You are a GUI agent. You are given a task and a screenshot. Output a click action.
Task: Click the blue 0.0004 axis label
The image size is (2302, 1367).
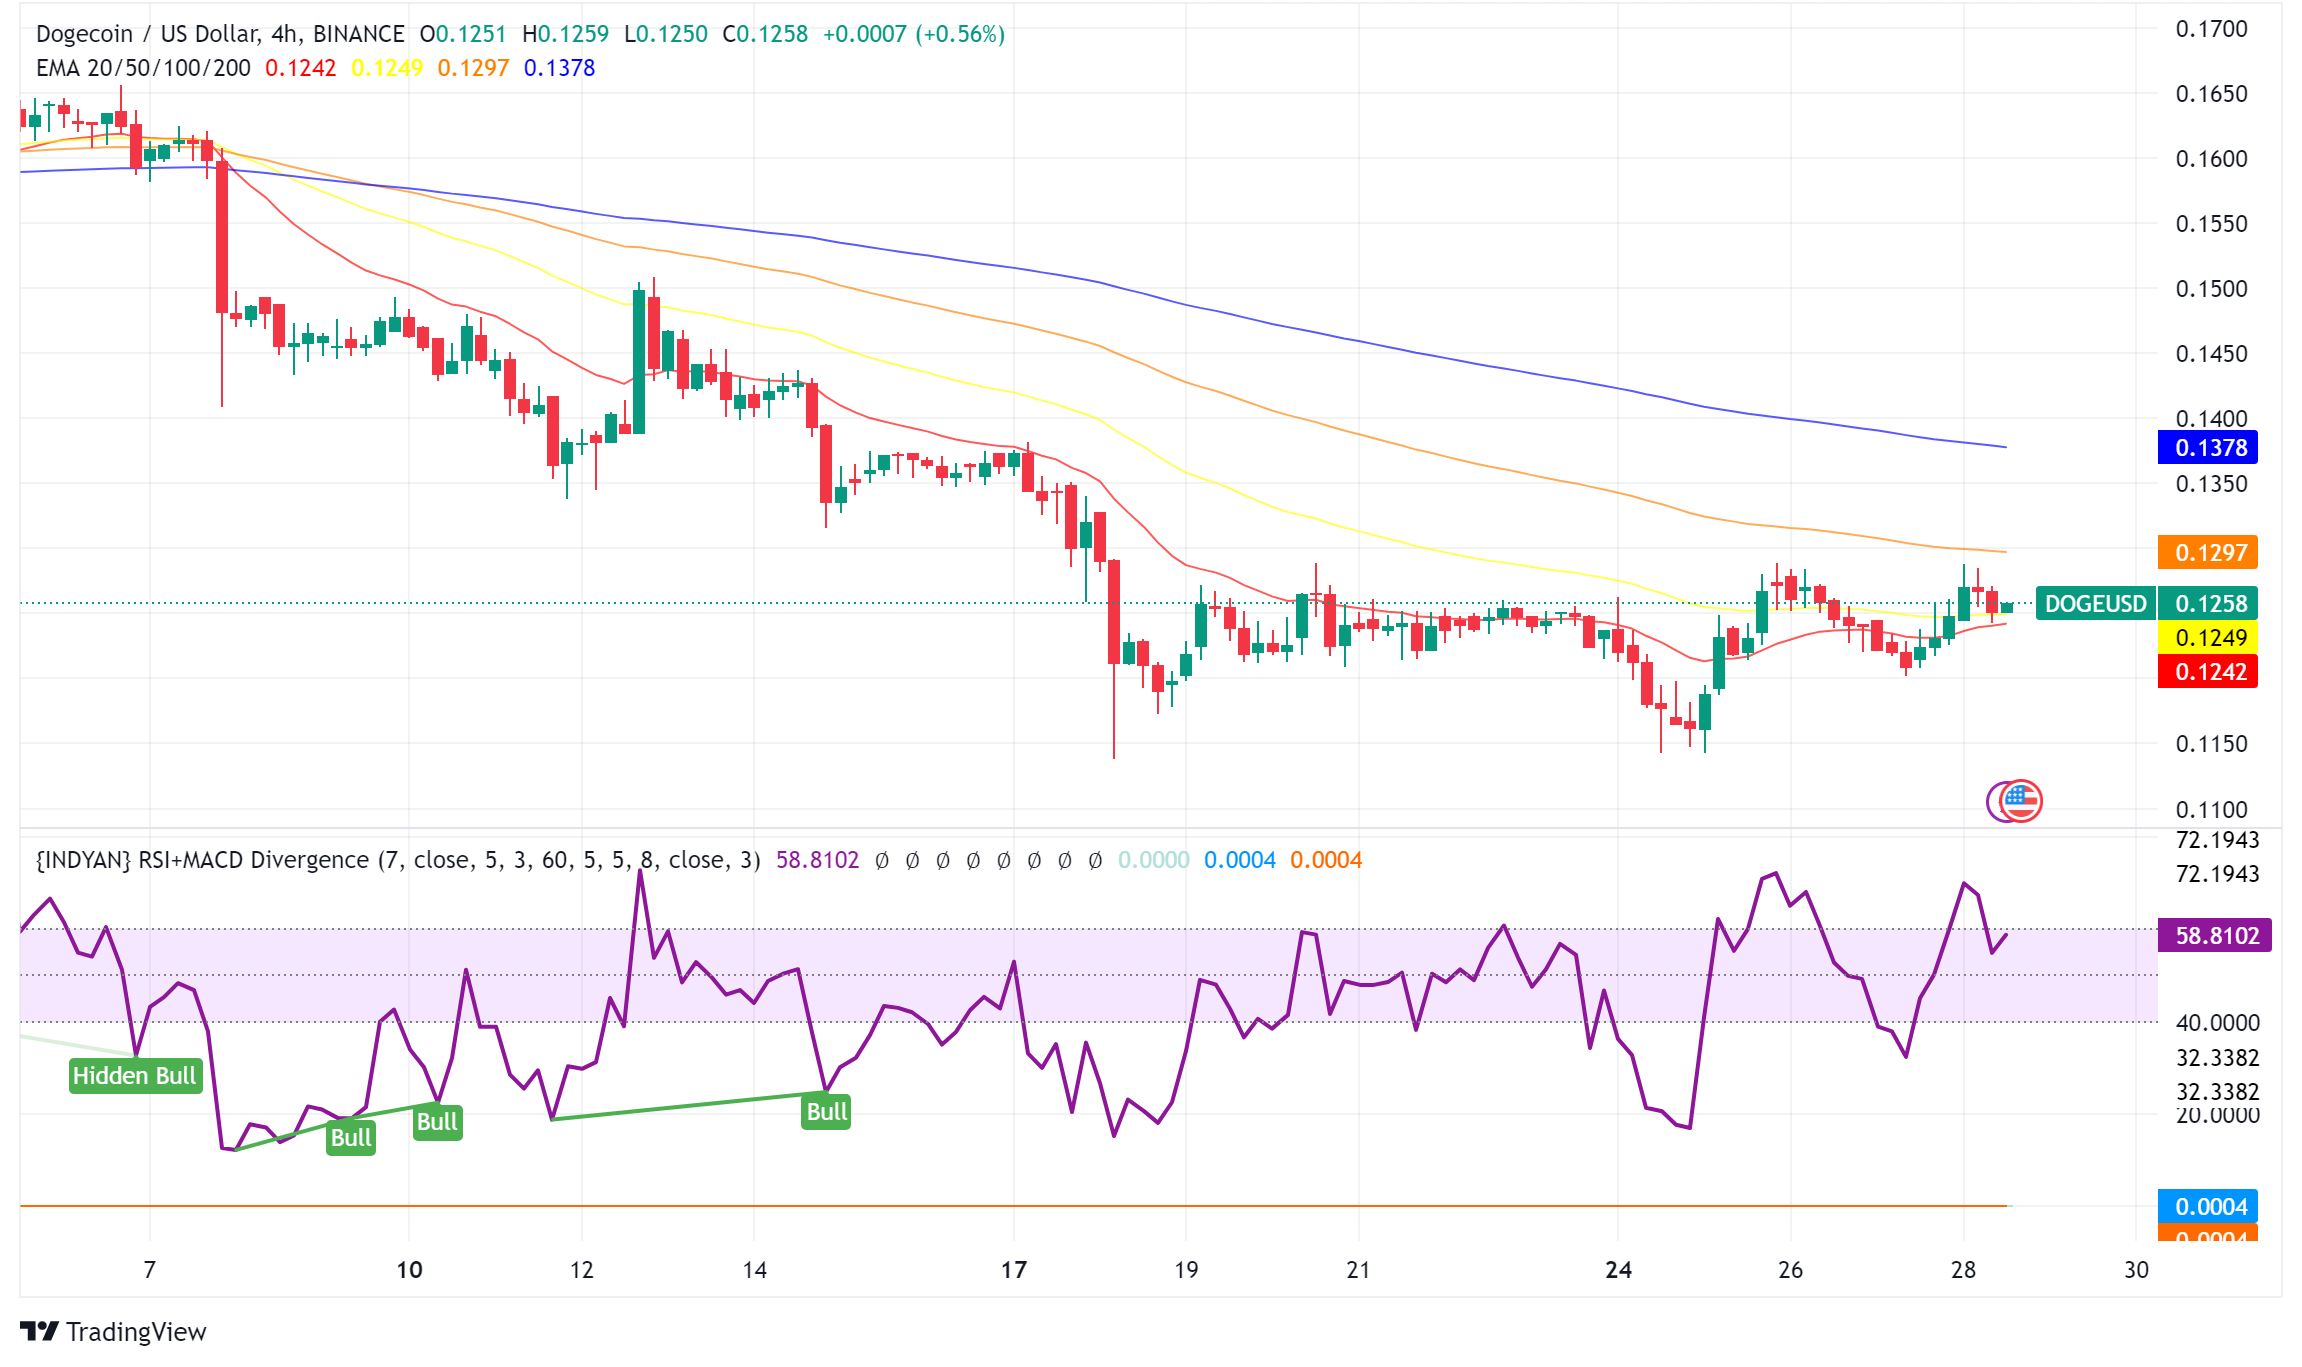(2208, 1206)
